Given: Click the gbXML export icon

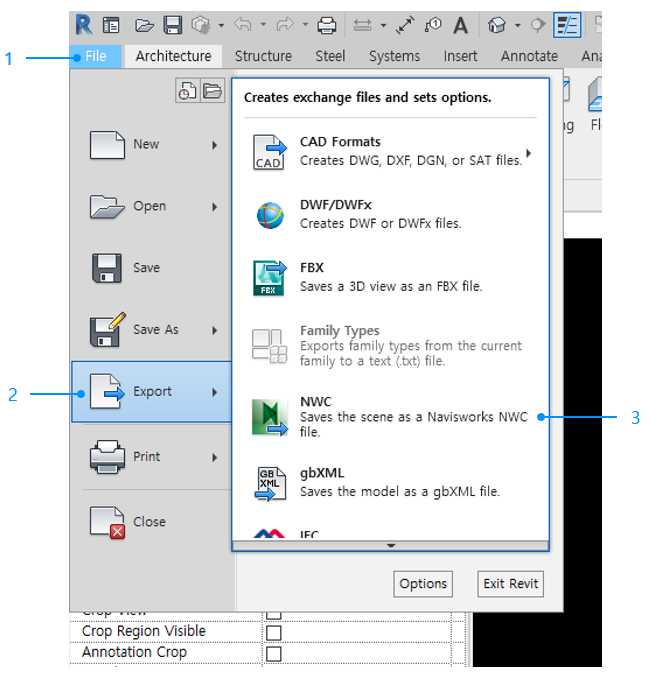Looking at the screenshot, I should tap(270, 483).
